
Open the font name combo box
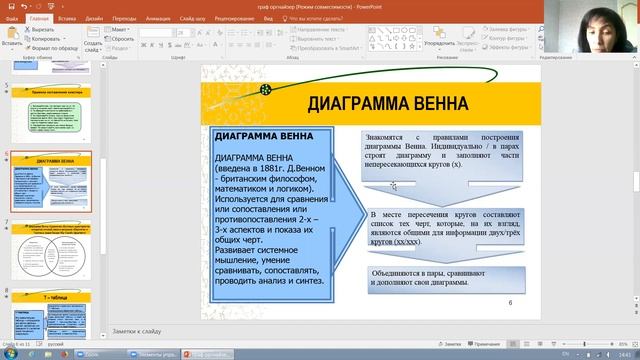click(157, 33)
